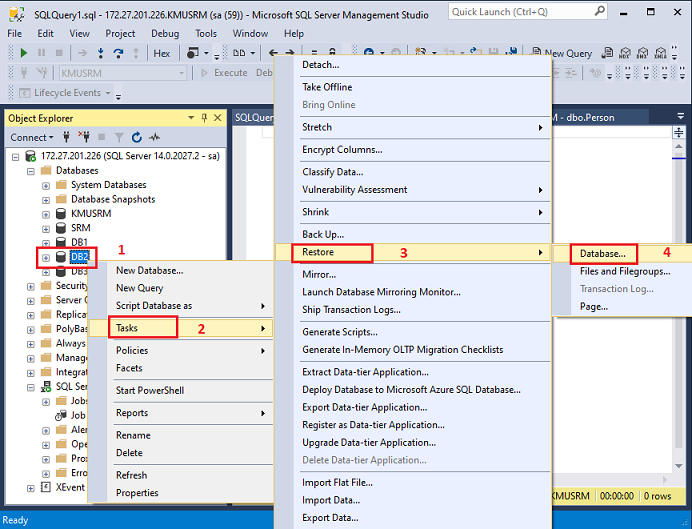The image size is (692, 529).
Task: Click the KMUSRM database icon in tree
Action: point(60,214)
